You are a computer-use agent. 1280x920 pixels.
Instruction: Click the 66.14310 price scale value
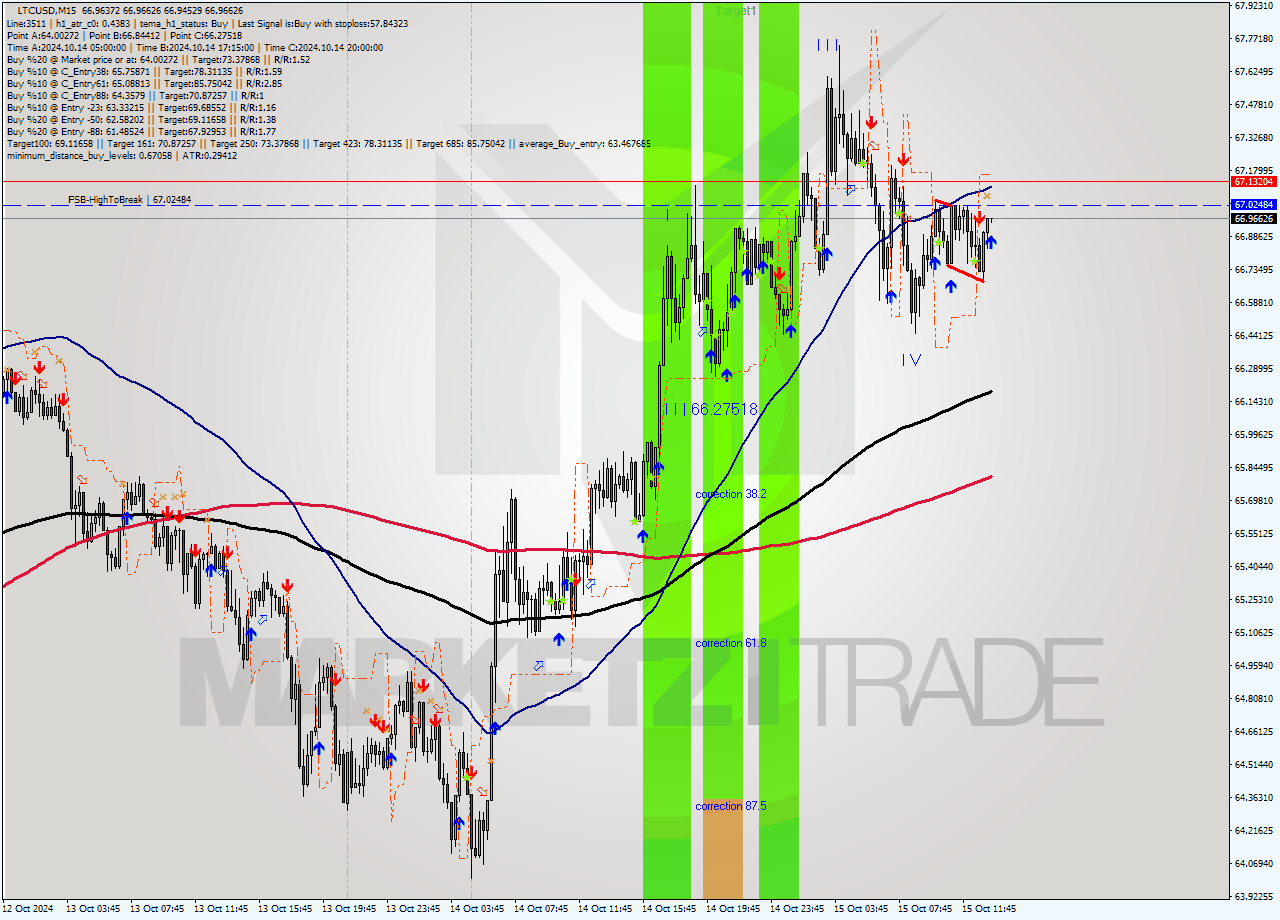coord(1254,402)
